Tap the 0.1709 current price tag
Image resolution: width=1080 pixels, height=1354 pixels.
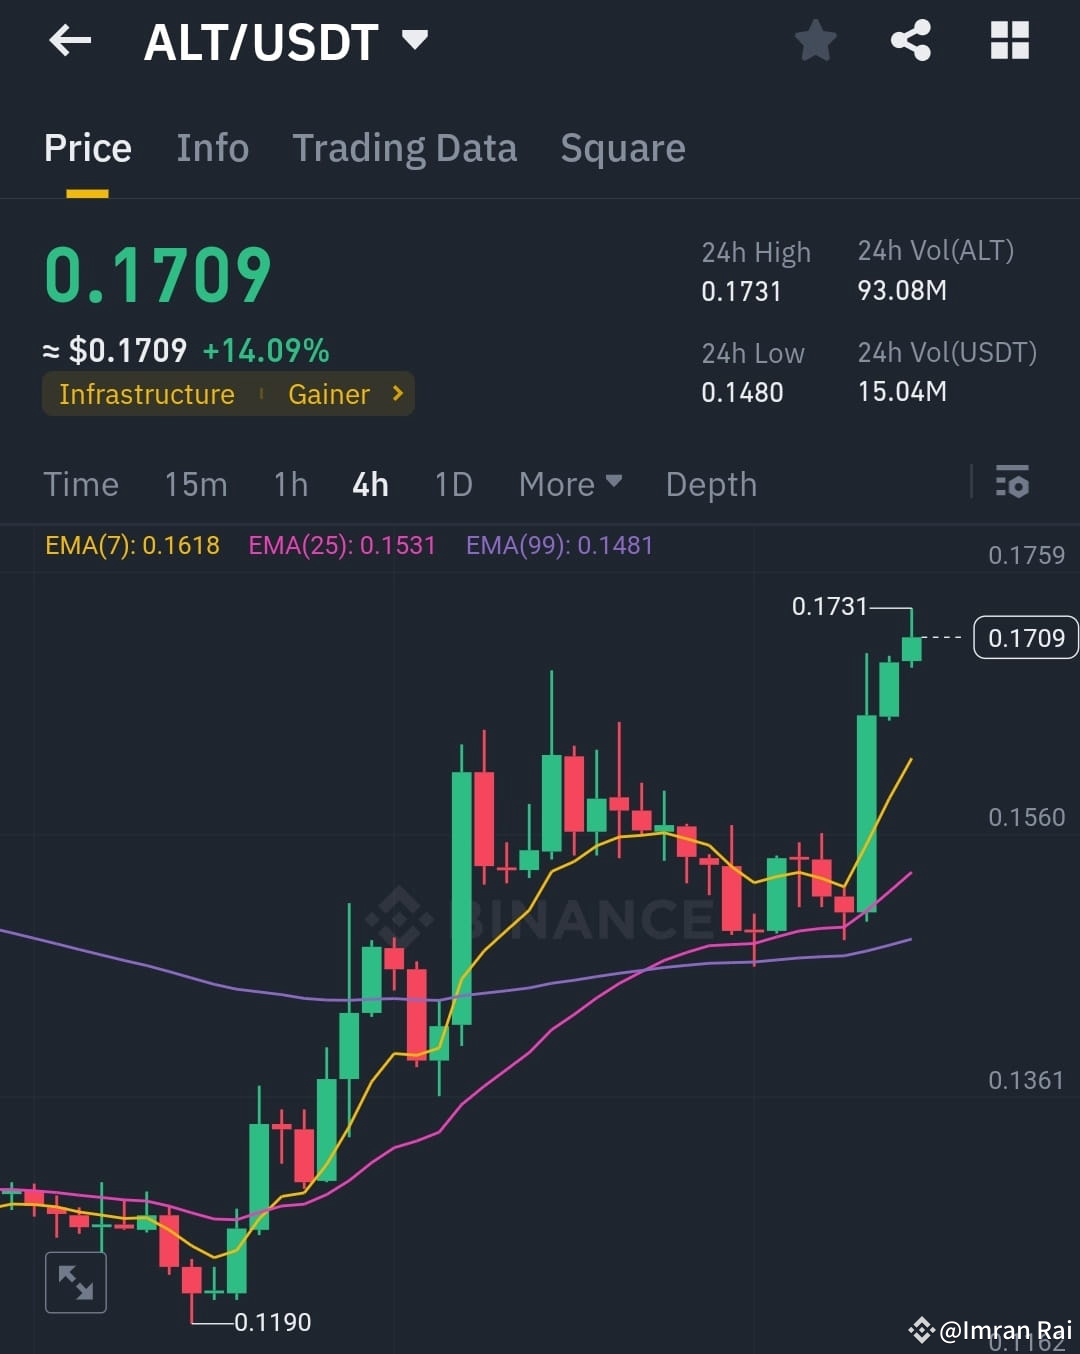pos(1024,637)
